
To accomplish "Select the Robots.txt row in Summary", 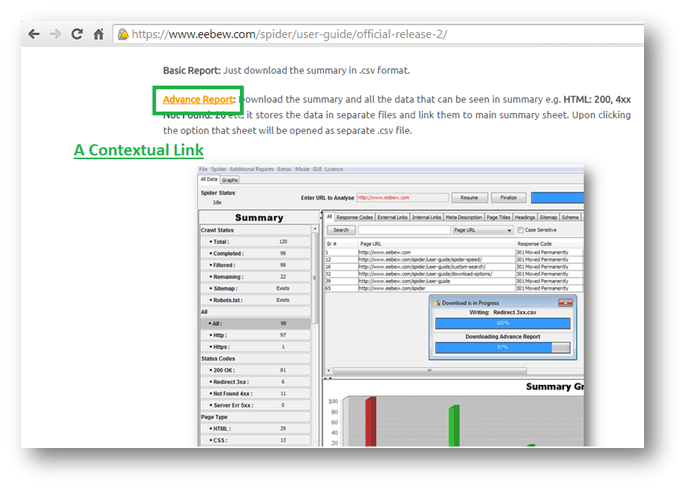I will [256, 300].
